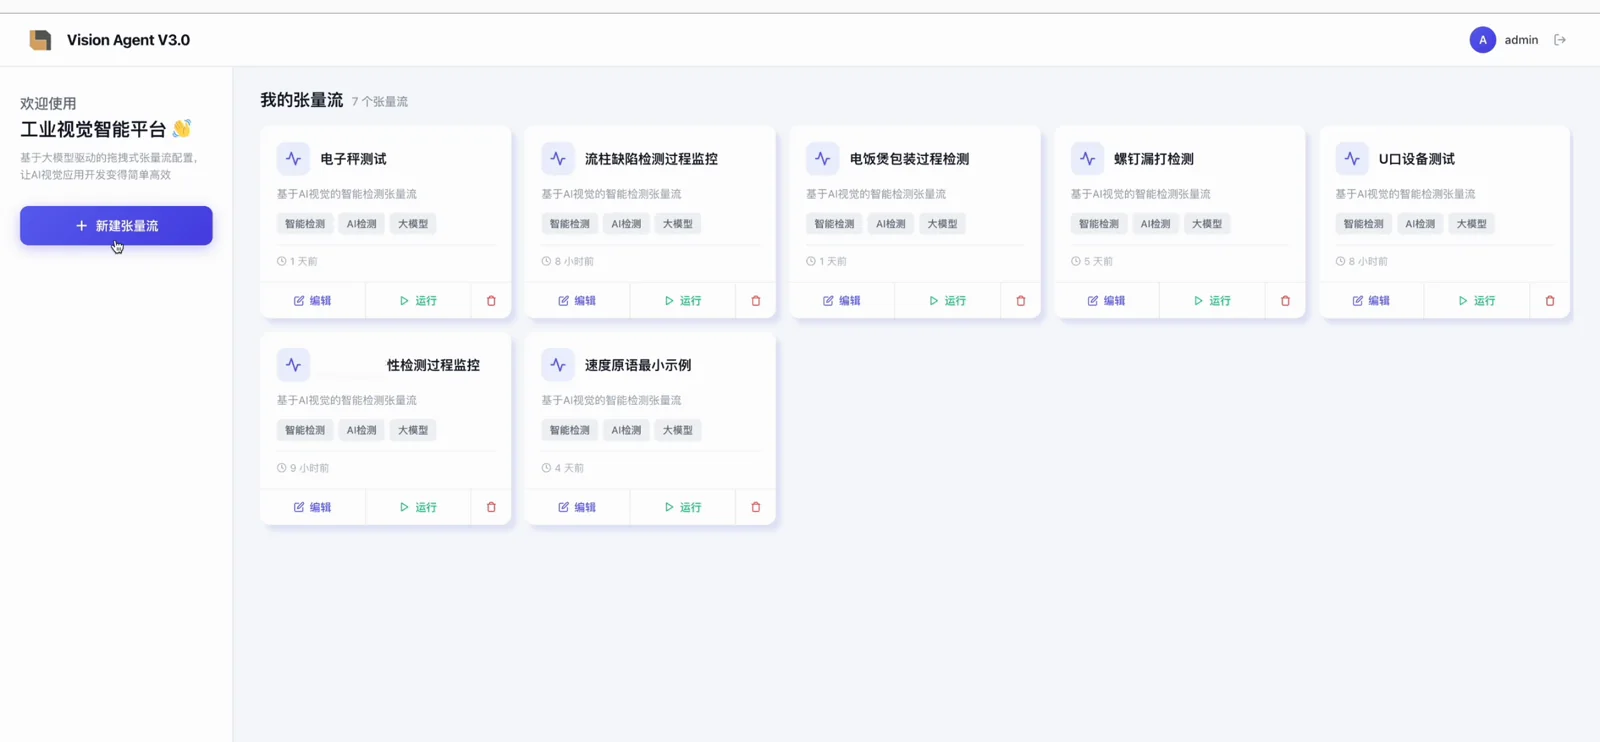This screenshot has height=742, width=1600.
Task: Delete the 电子秤测试 flow via trash icon
Action: point(491,301)
